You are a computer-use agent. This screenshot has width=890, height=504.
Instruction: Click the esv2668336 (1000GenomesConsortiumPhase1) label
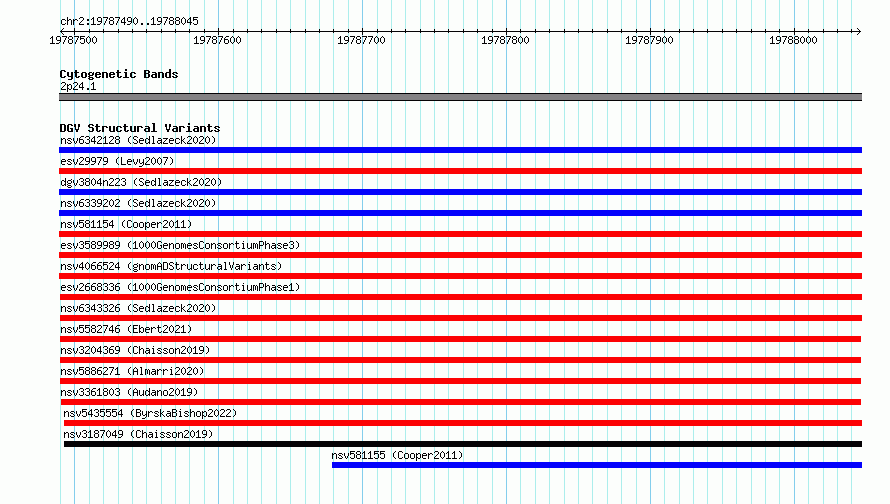tap(180, 287)
